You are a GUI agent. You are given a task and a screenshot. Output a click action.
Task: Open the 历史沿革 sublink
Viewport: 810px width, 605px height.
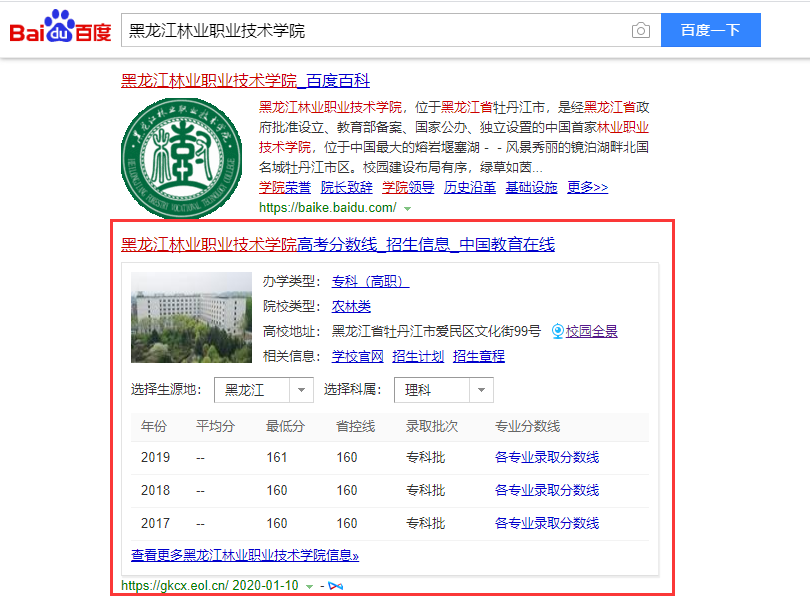pos(470,187)
